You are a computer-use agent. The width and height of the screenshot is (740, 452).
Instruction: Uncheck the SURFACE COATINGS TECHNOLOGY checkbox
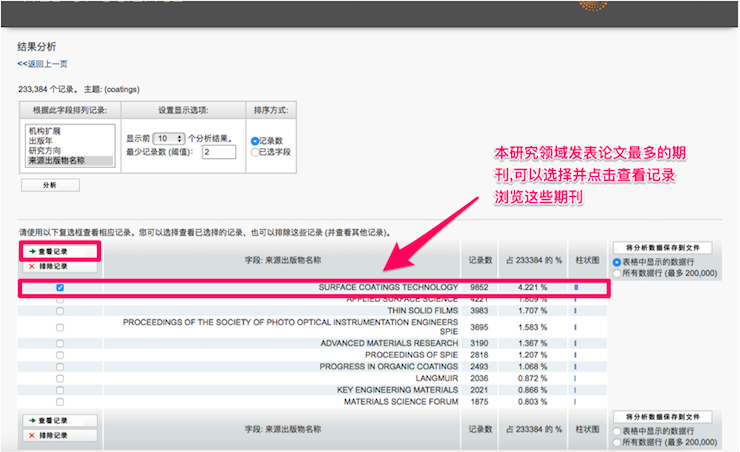pyautogui.click(x=60, y=288)
